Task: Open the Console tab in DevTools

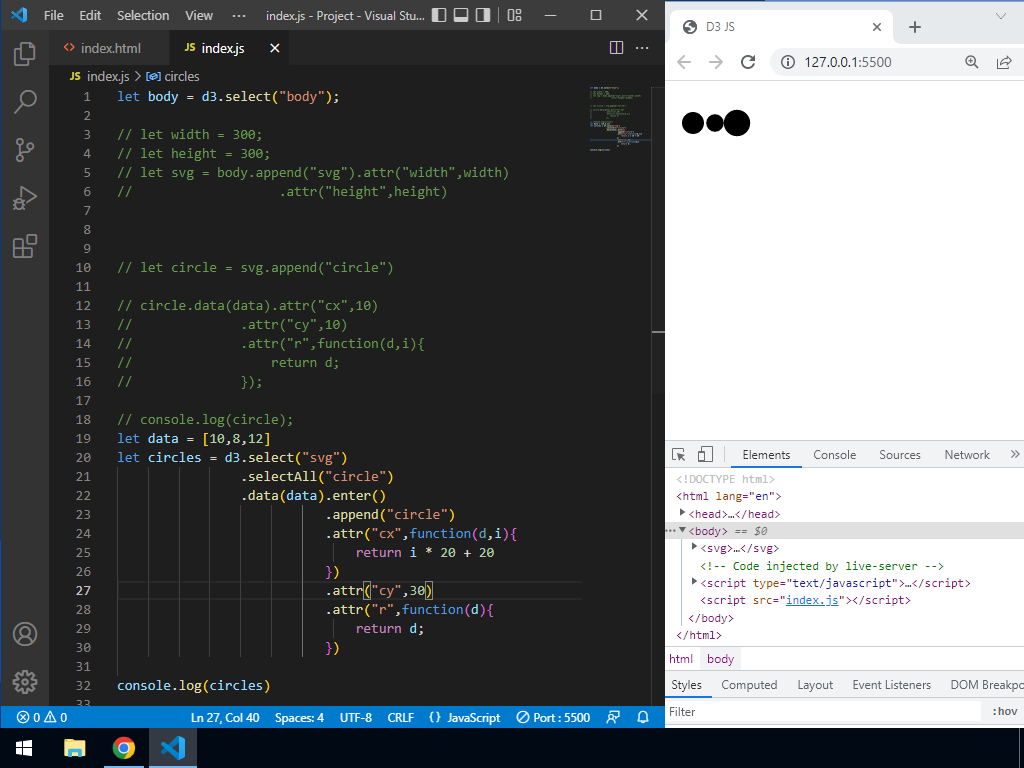Action: pos(834,455)
